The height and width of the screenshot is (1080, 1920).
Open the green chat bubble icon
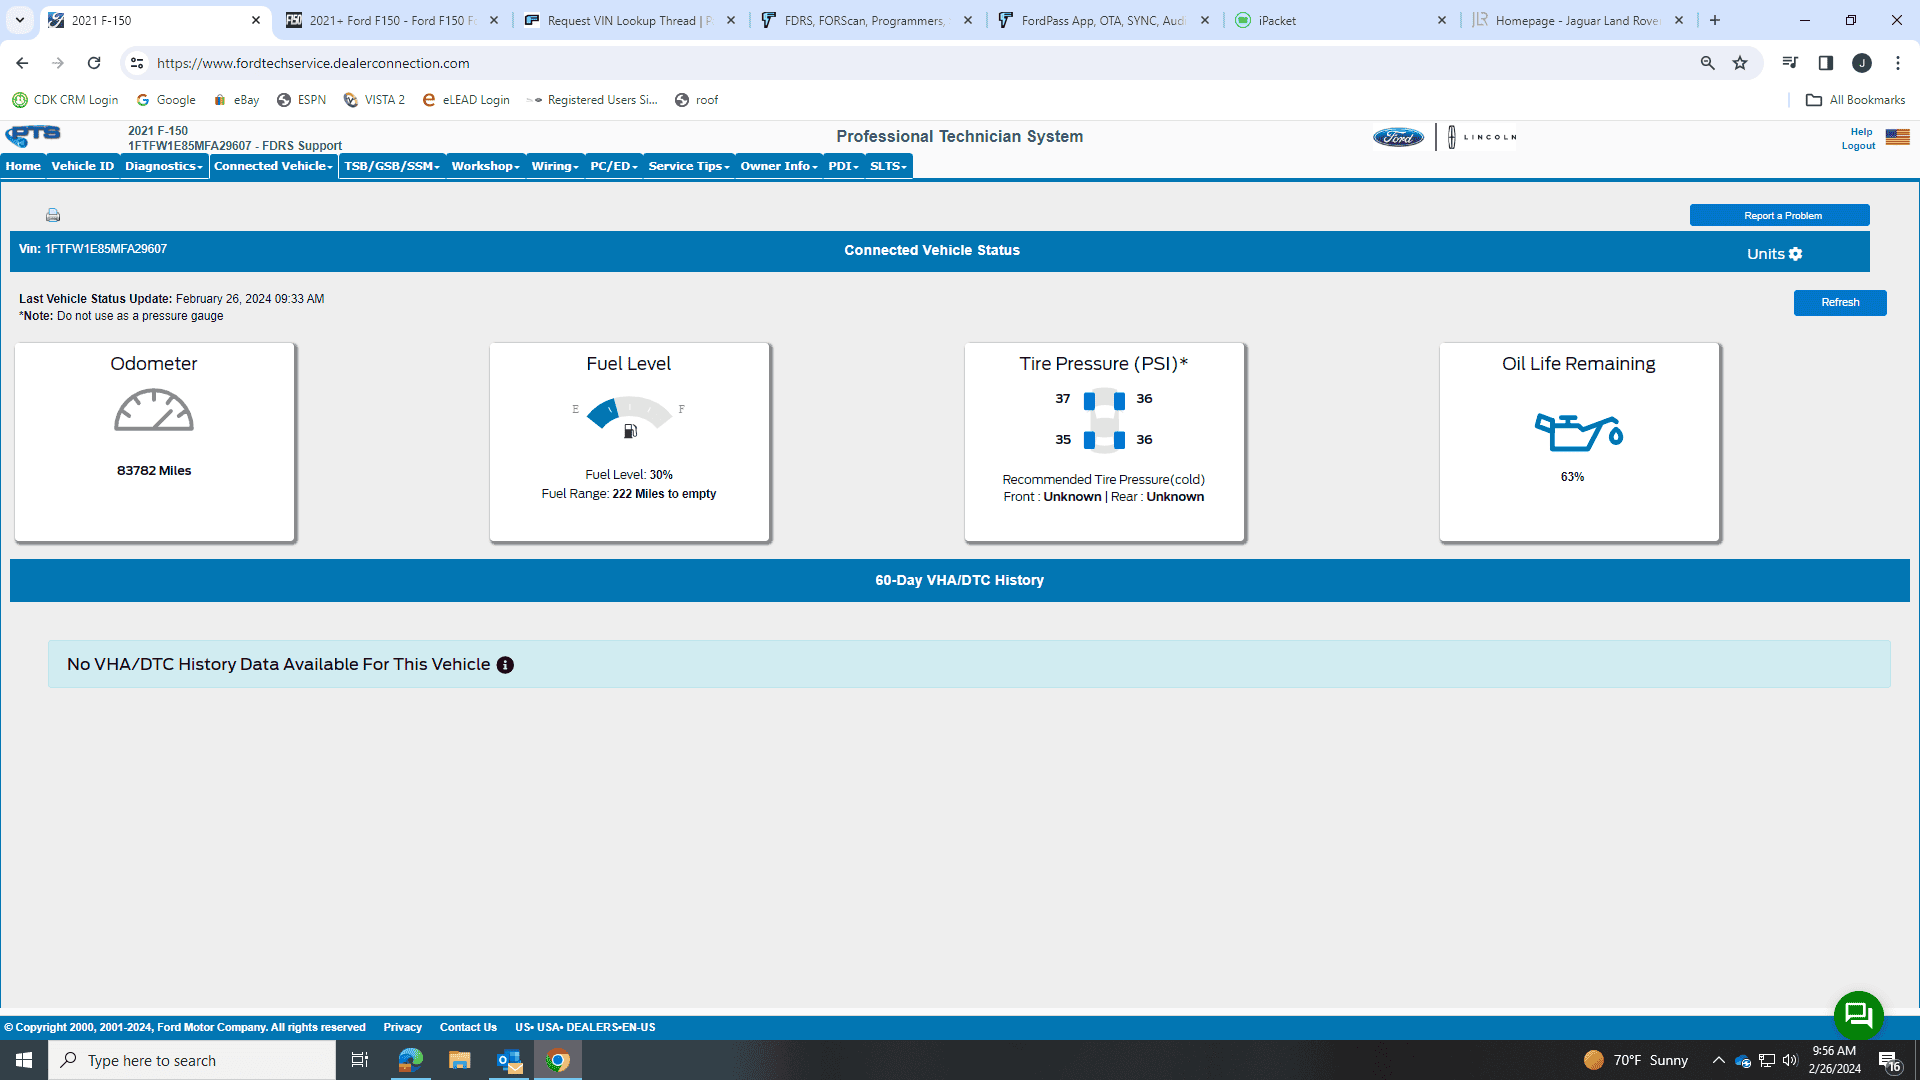(1858, 1015)
